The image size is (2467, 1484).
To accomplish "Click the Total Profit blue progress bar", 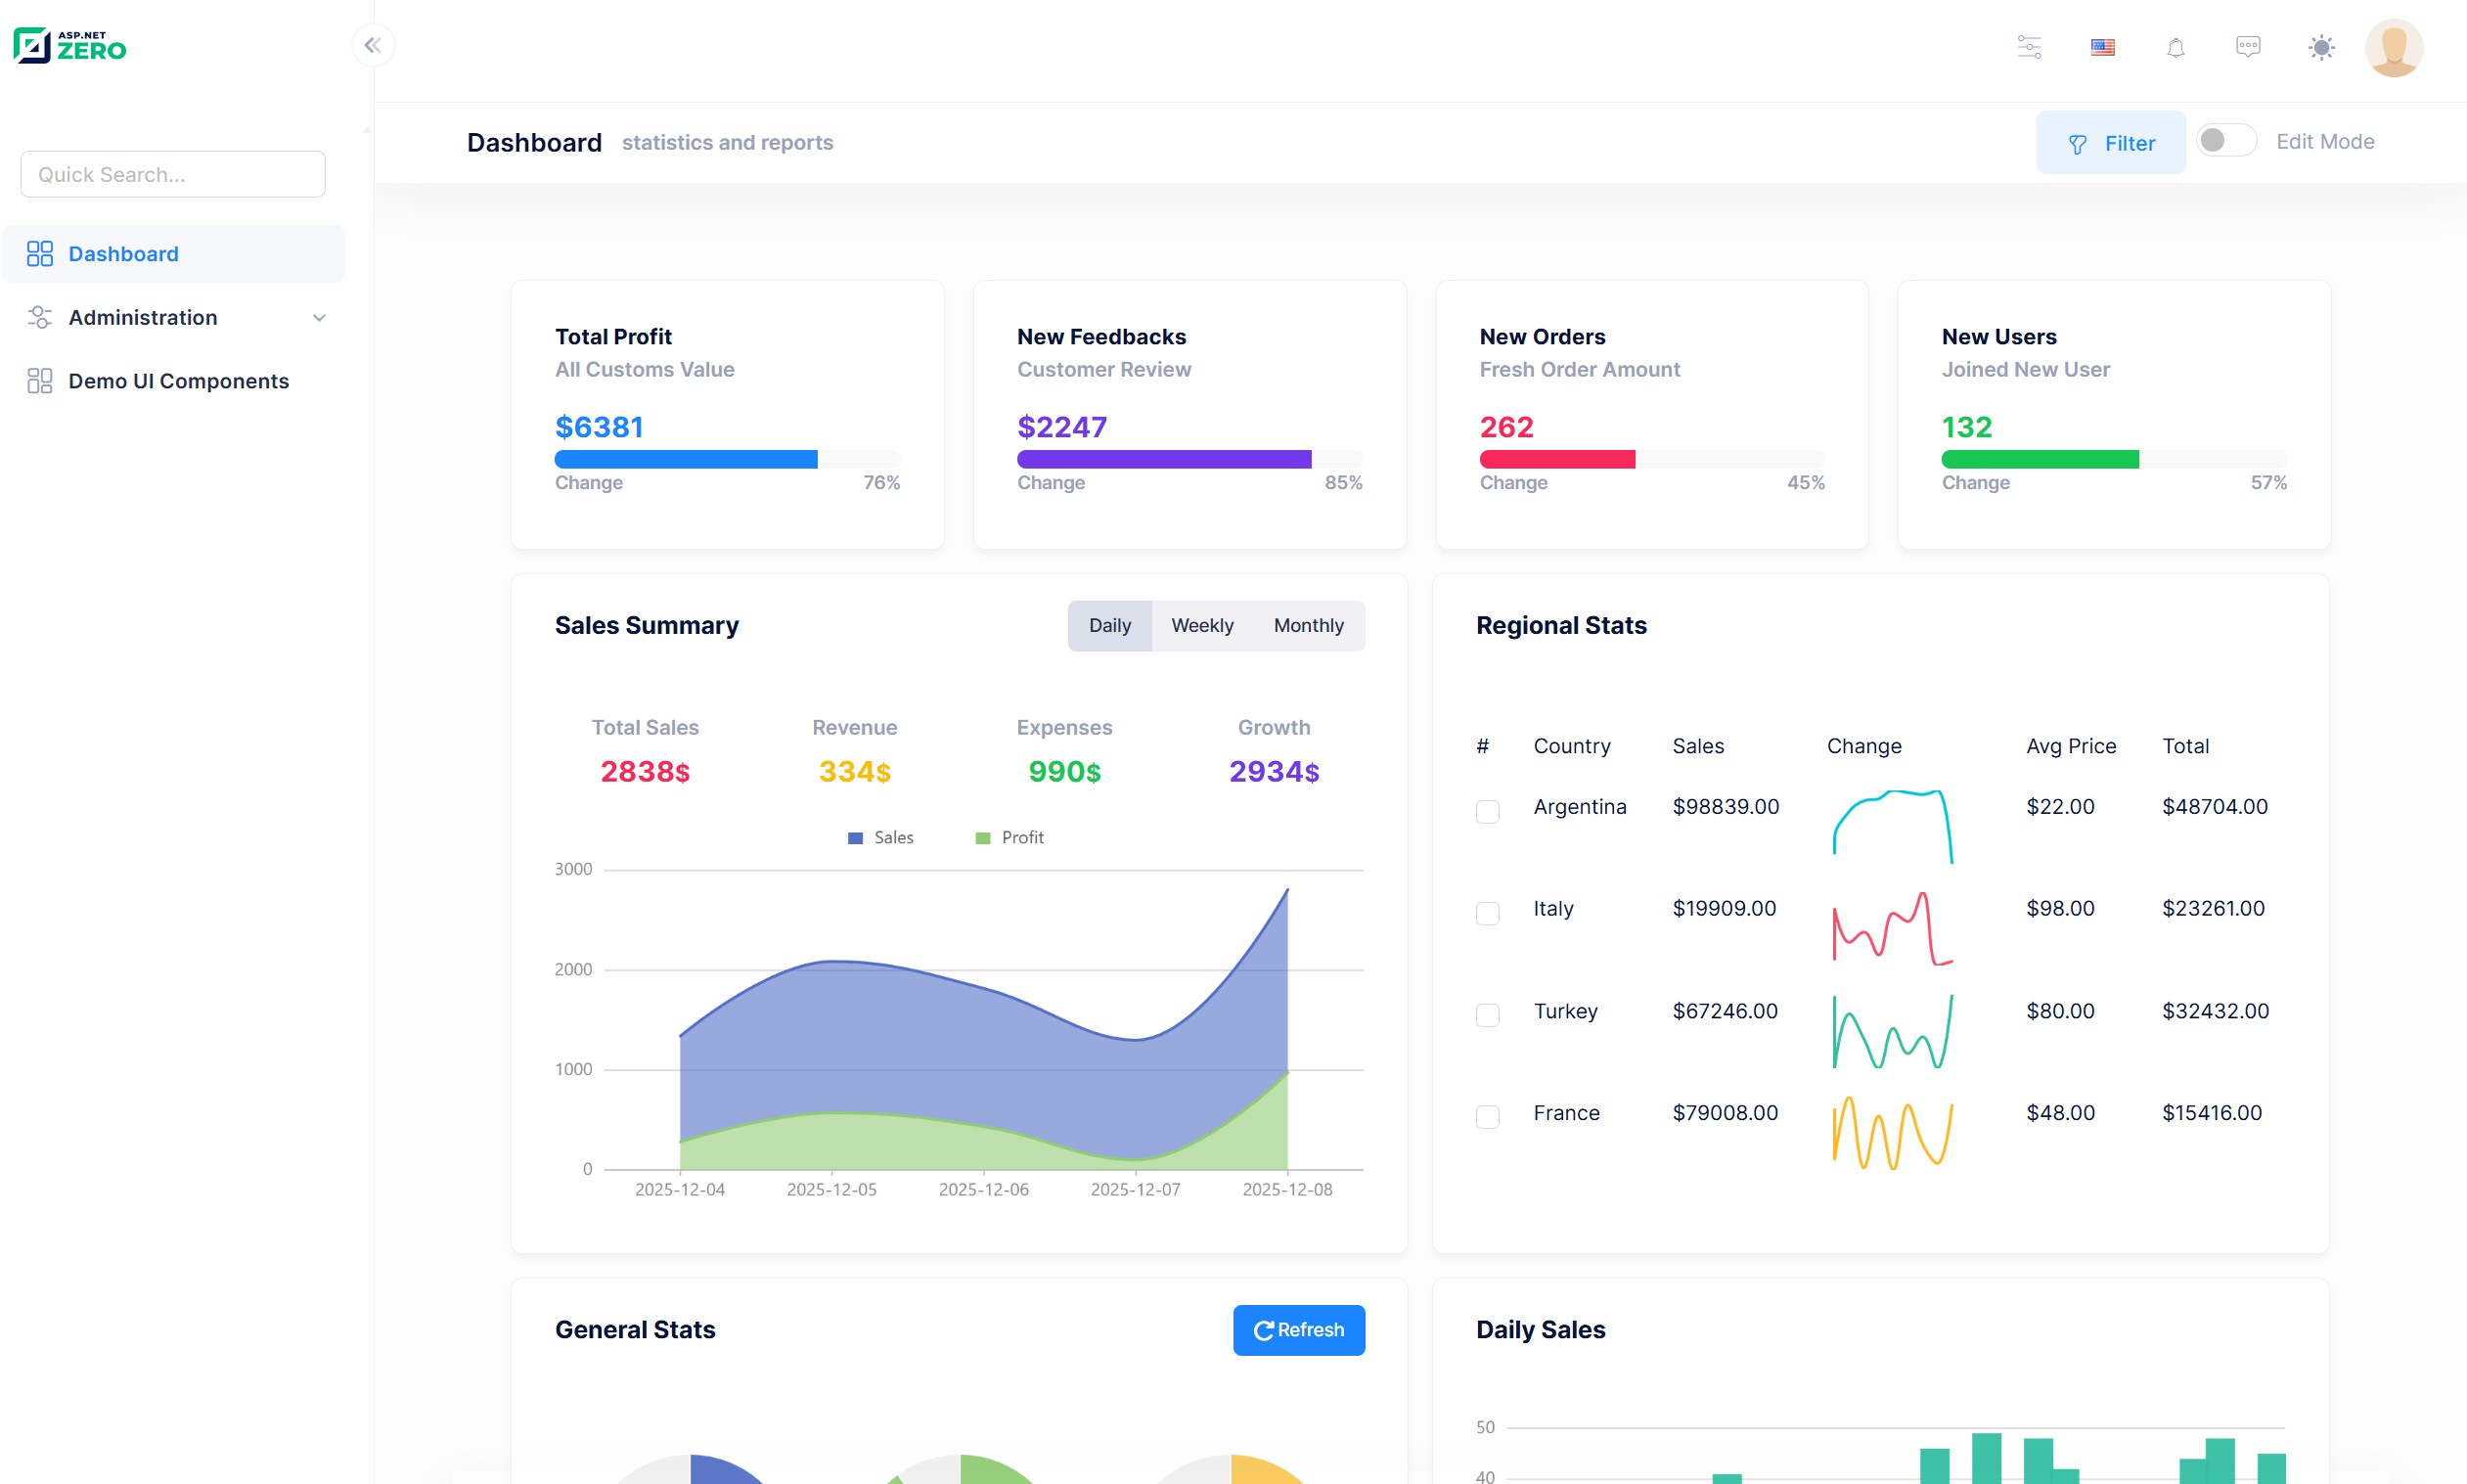I will pyautogui.click(x=686, y=459).
